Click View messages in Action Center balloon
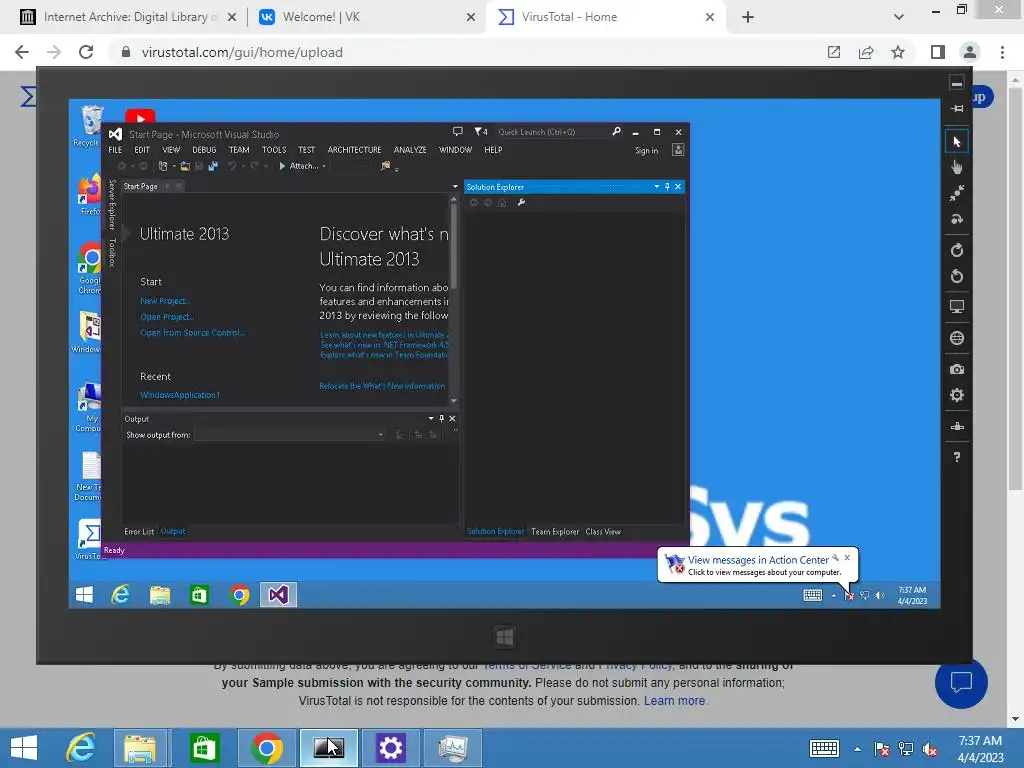 click(x=758, y=565)
